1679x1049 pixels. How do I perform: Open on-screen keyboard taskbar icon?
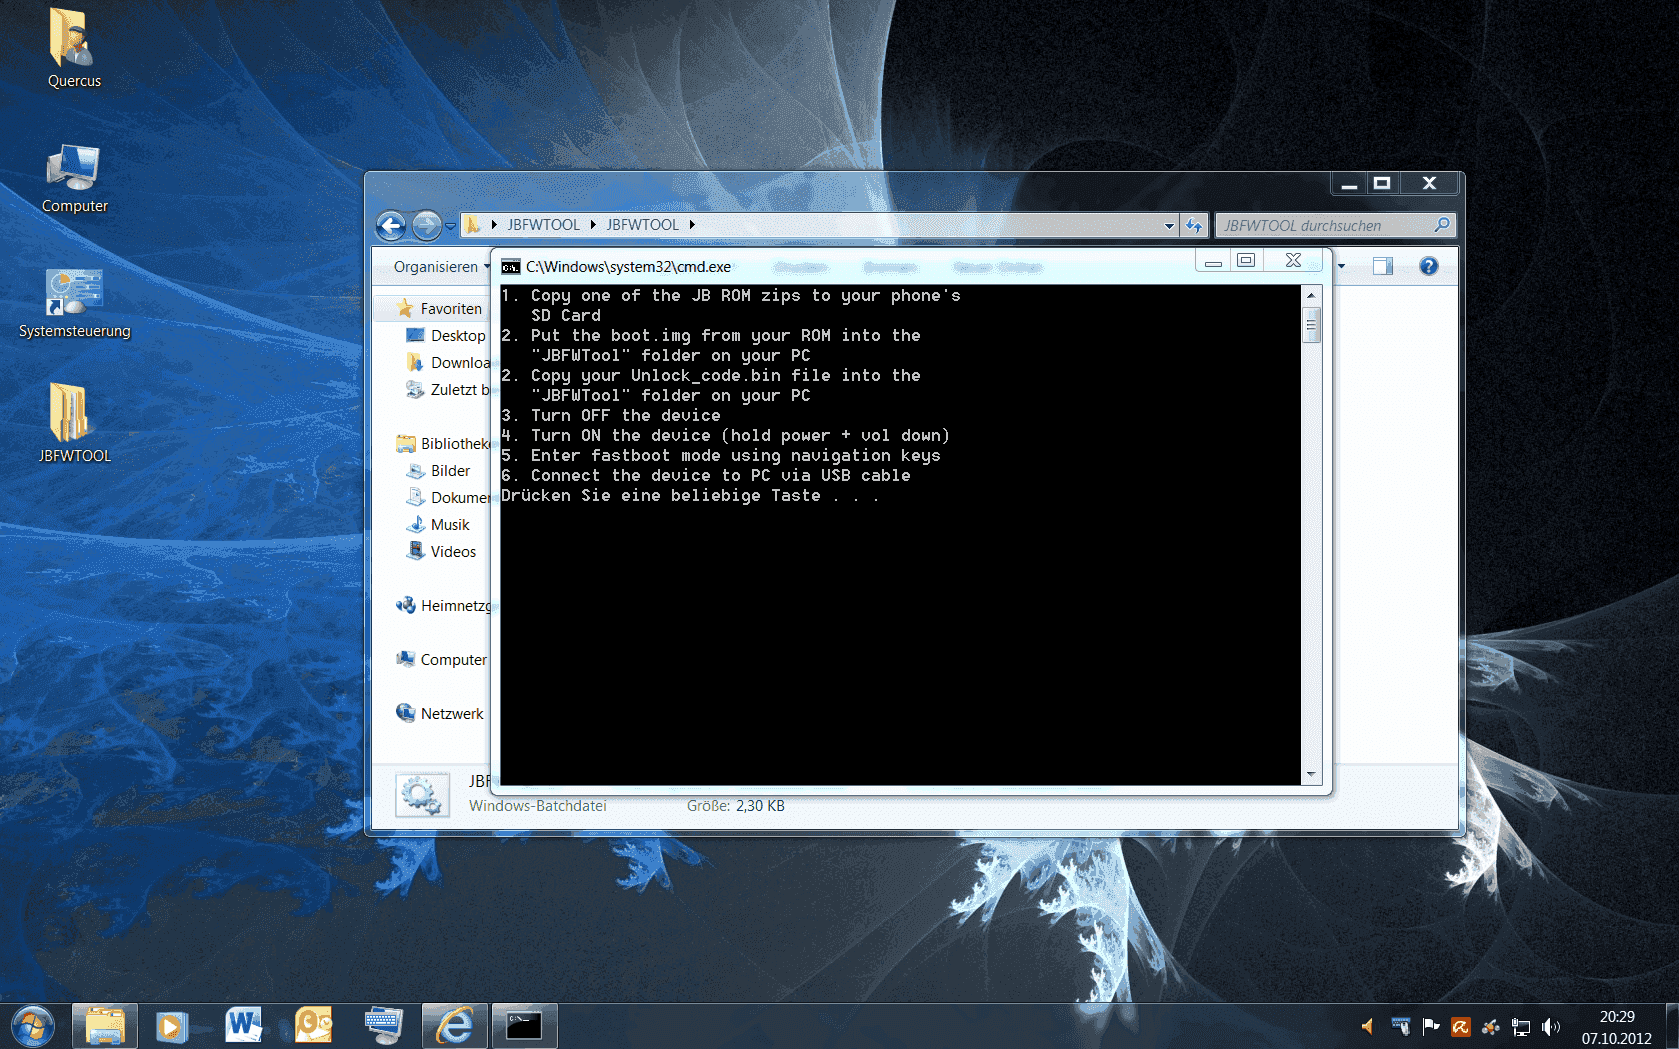[383, 1026]
